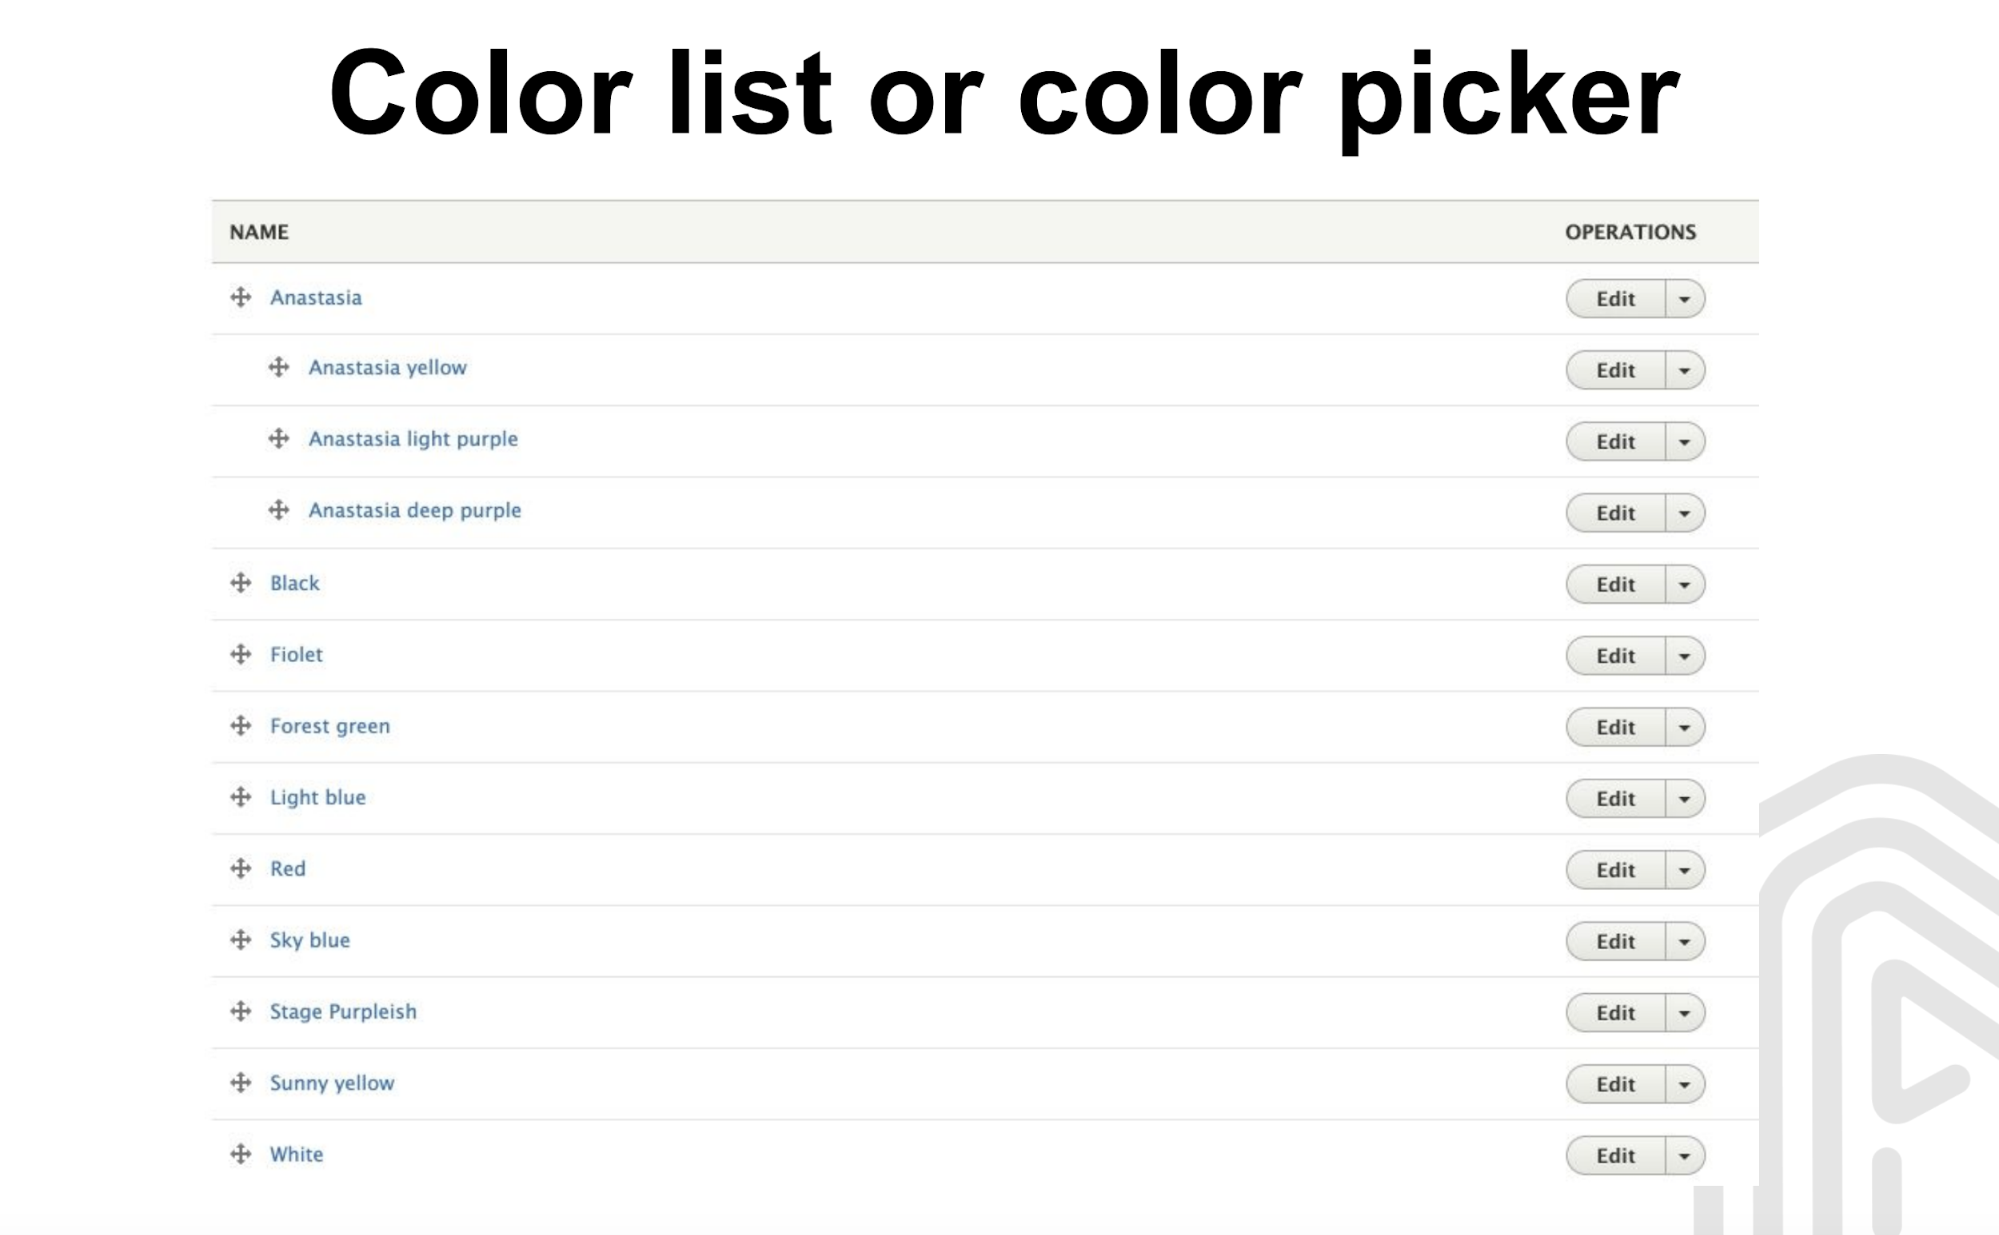Screen dimensions: 1999x1235
Task: Open the Anastasia deep purple link
Action: click(415, 510)
